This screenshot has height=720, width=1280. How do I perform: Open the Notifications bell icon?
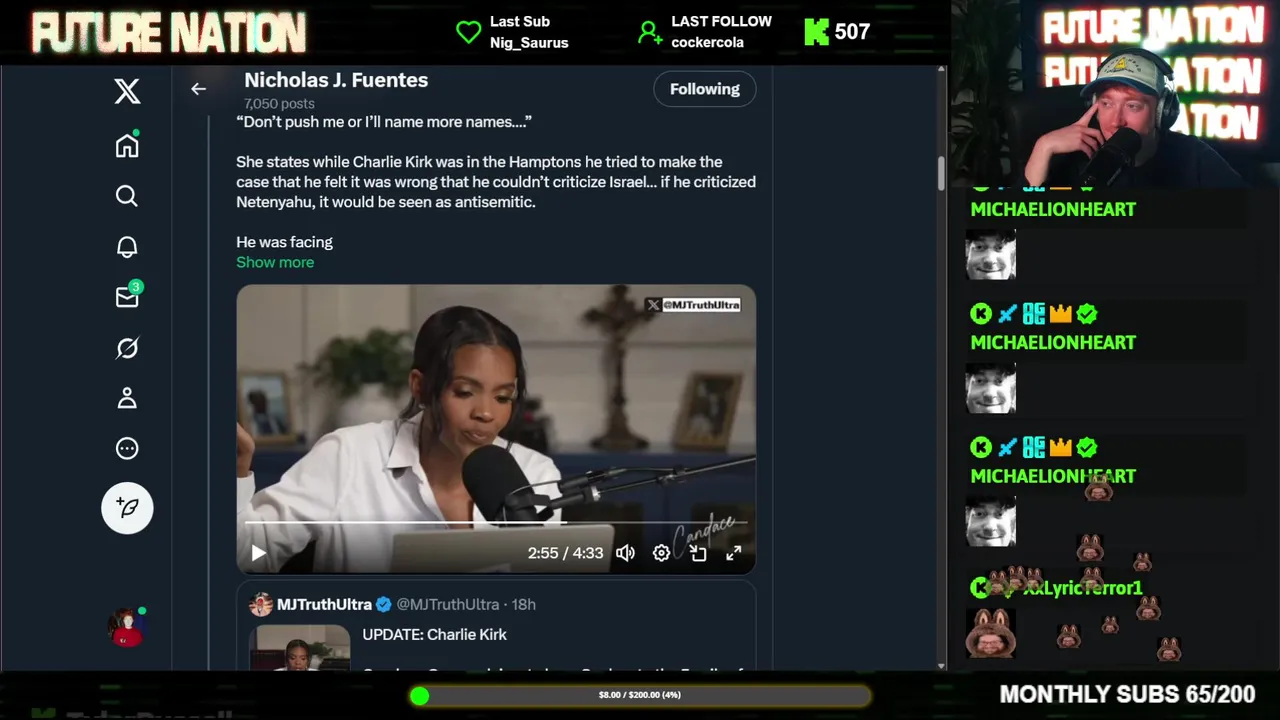pos(127,247)
